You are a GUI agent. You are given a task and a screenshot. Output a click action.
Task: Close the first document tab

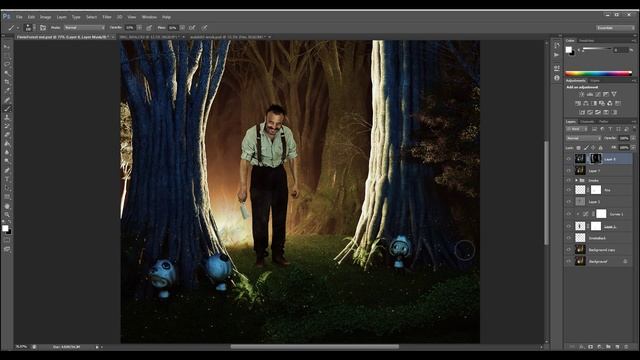point(113,37)
